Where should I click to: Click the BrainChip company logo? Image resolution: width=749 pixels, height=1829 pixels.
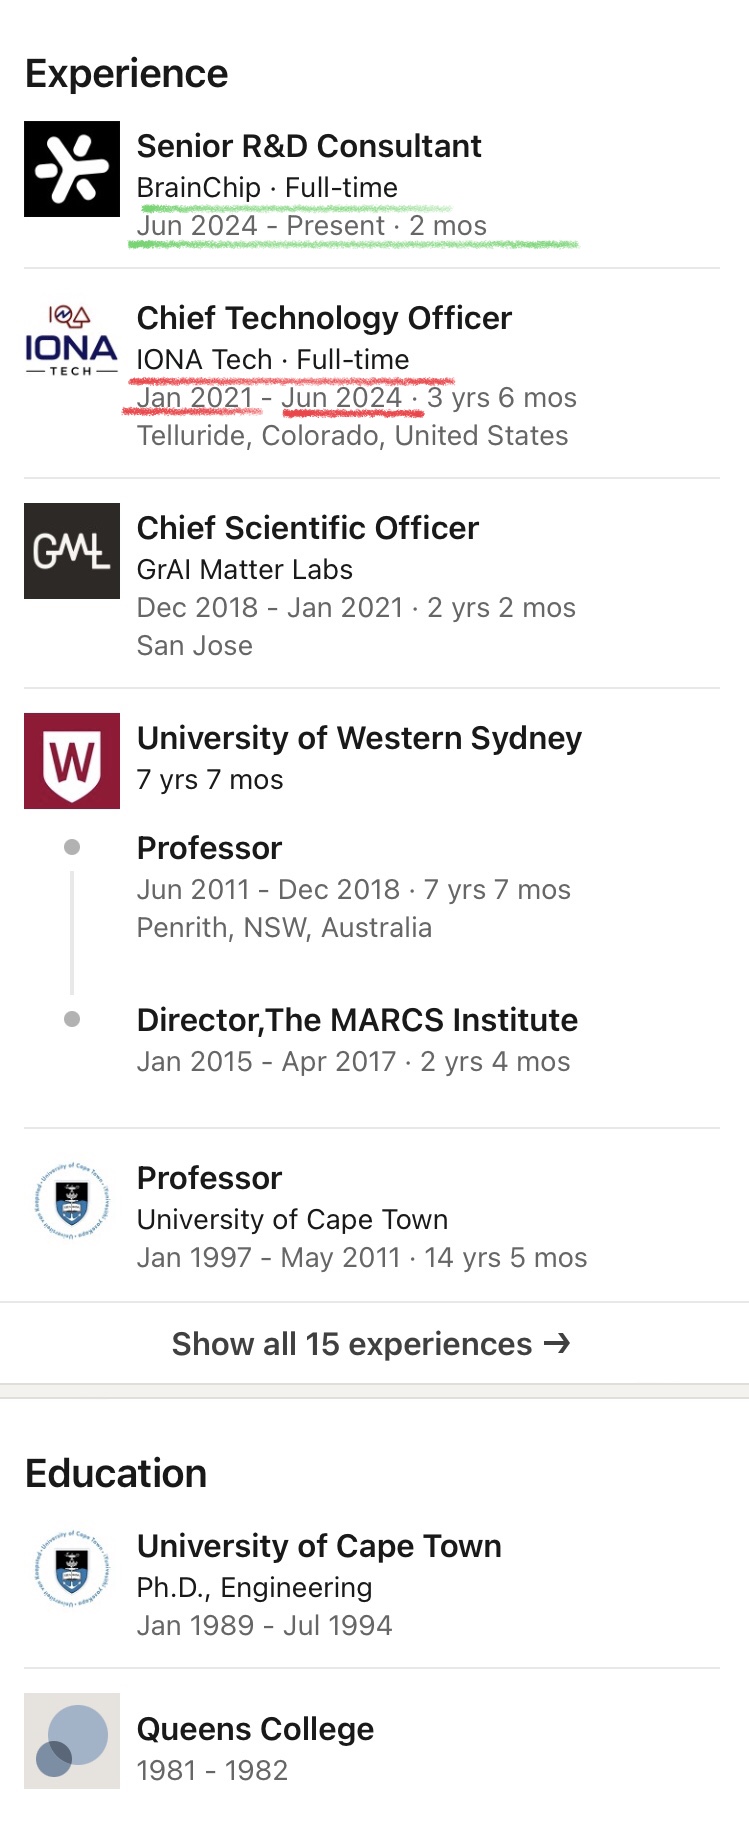tap(72, 169)
